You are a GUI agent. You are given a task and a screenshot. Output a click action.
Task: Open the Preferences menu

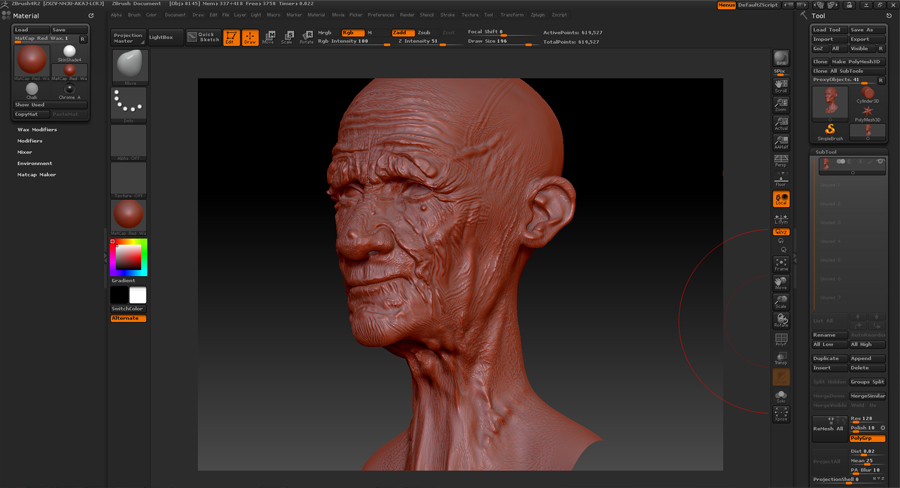pyautogui.click(x=381, y=15)
